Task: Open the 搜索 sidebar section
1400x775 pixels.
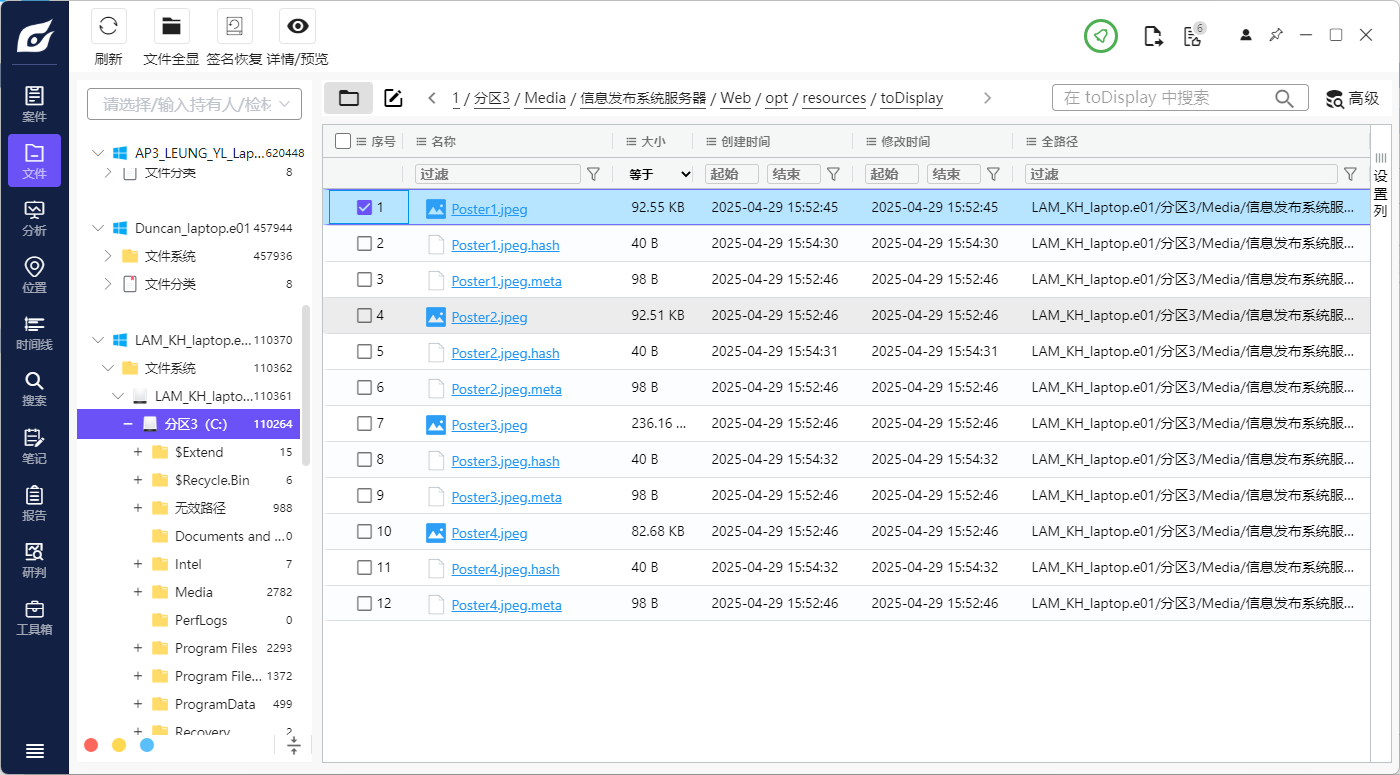Action: tap(34, 389)
